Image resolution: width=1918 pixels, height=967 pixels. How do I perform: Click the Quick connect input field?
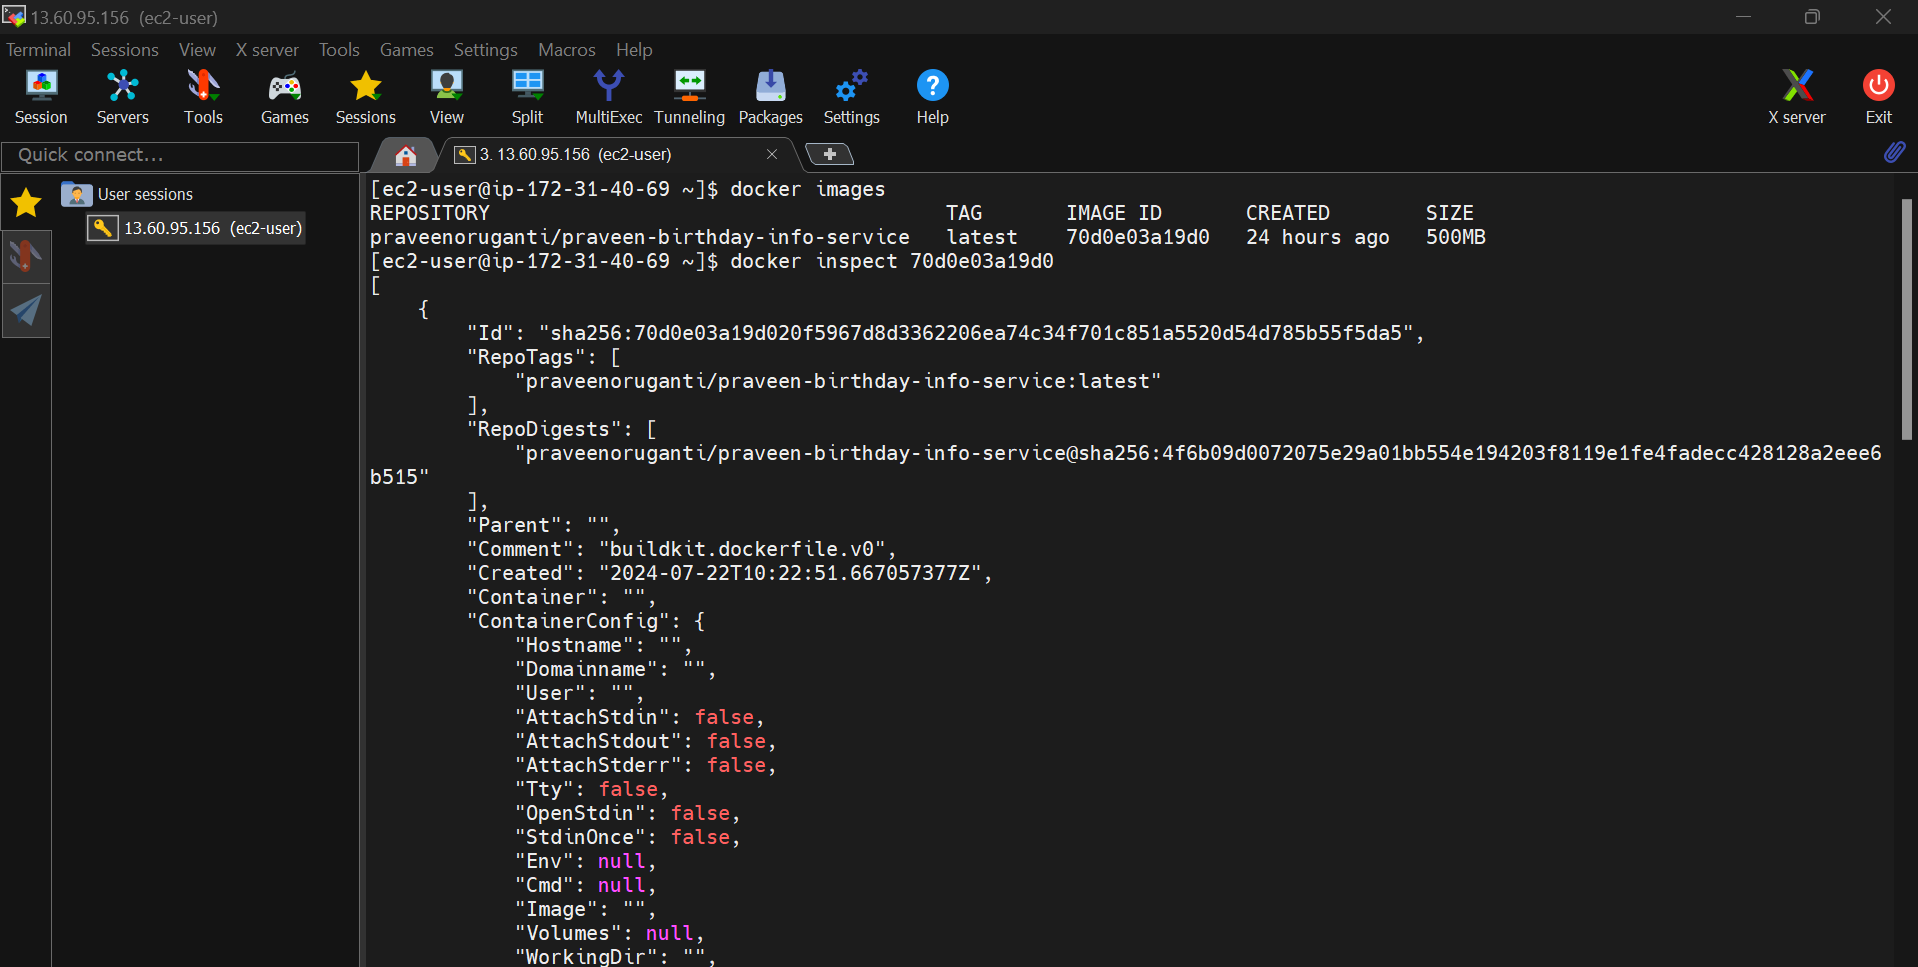[x=180, y=155]
